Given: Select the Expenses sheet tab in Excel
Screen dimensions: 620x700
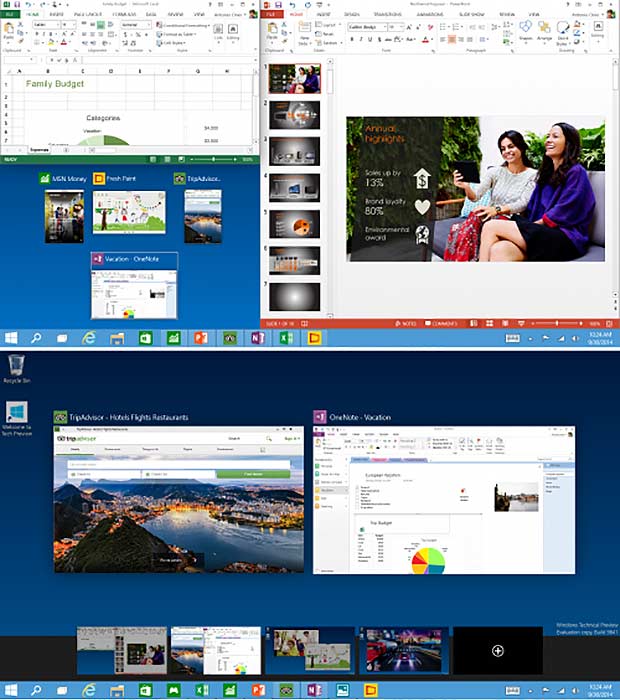Looking at the screenshot, I should [39, 148].
